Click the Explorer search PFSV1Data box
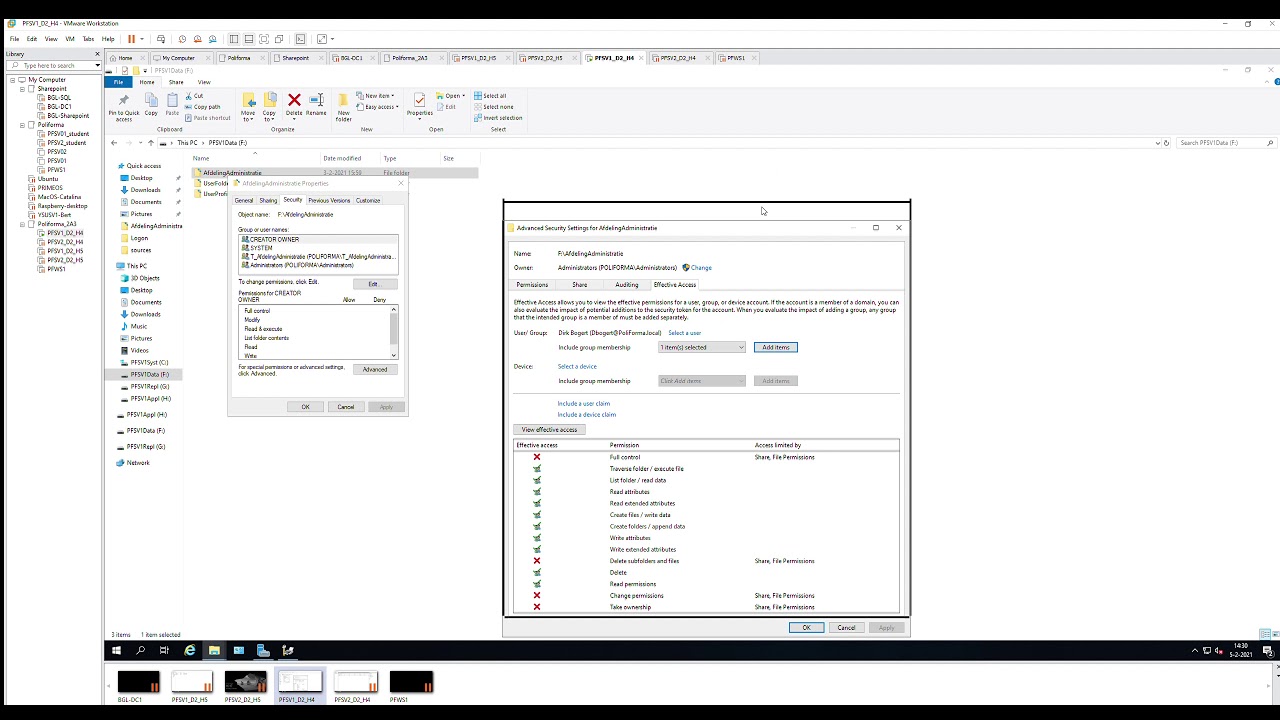 [x=1225, y=143]
